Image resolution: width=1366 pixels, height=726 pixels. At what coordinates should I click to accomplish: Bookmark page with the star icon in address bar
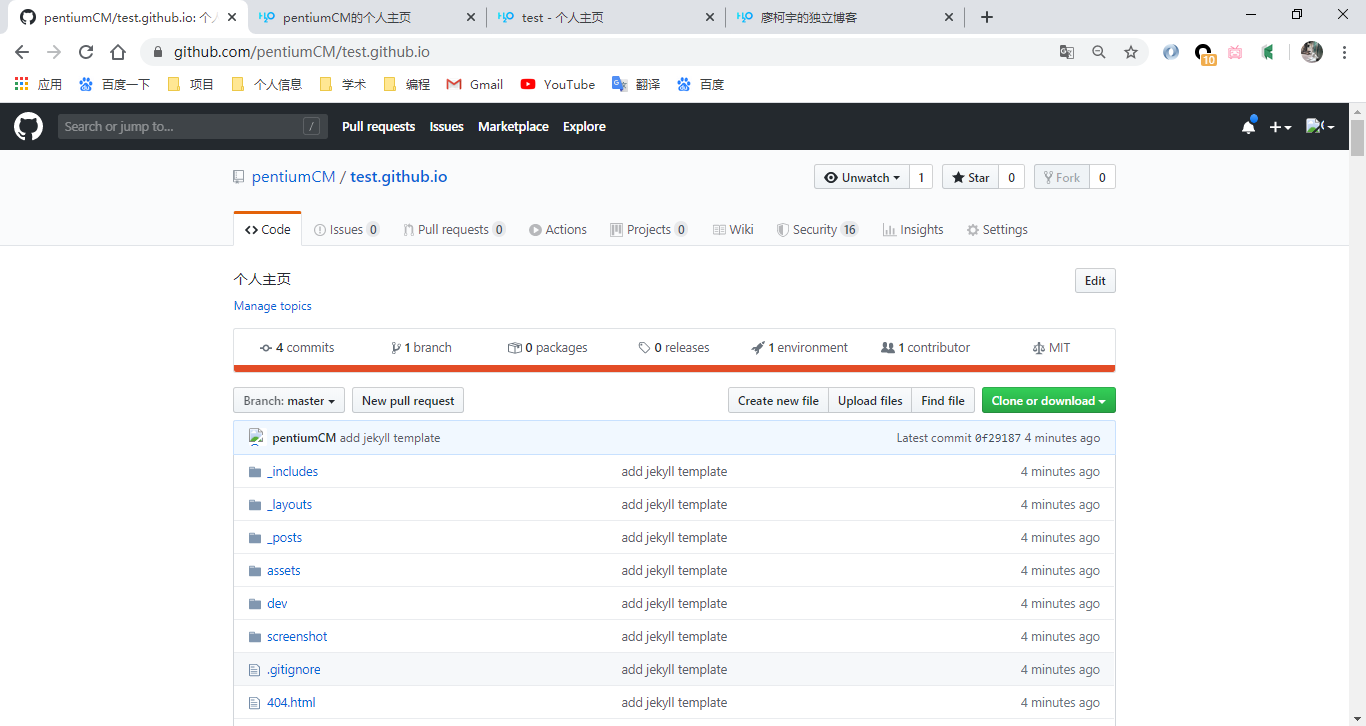(1131, 52)
